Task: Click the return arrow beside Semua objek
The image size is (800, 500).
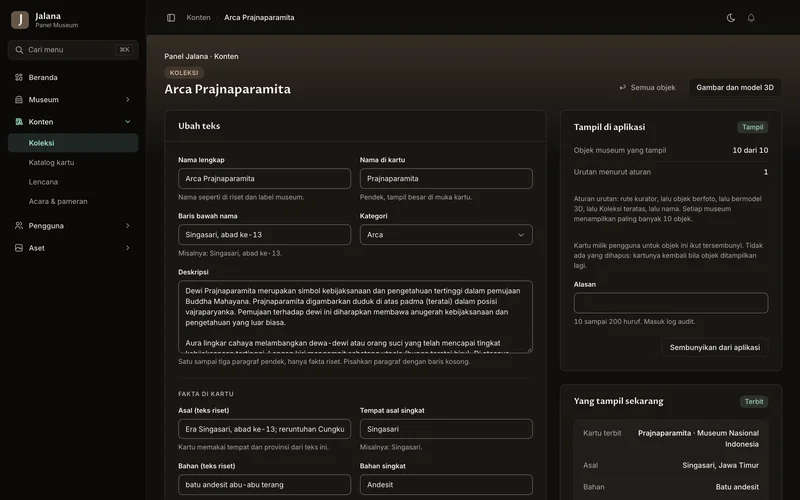Action: (622, 87)
